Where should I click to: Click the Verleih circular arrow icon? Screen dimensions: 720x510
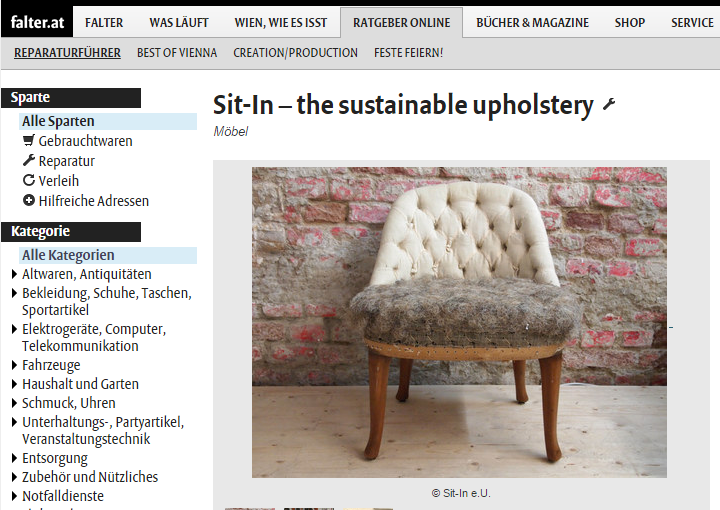pos(29,180)
